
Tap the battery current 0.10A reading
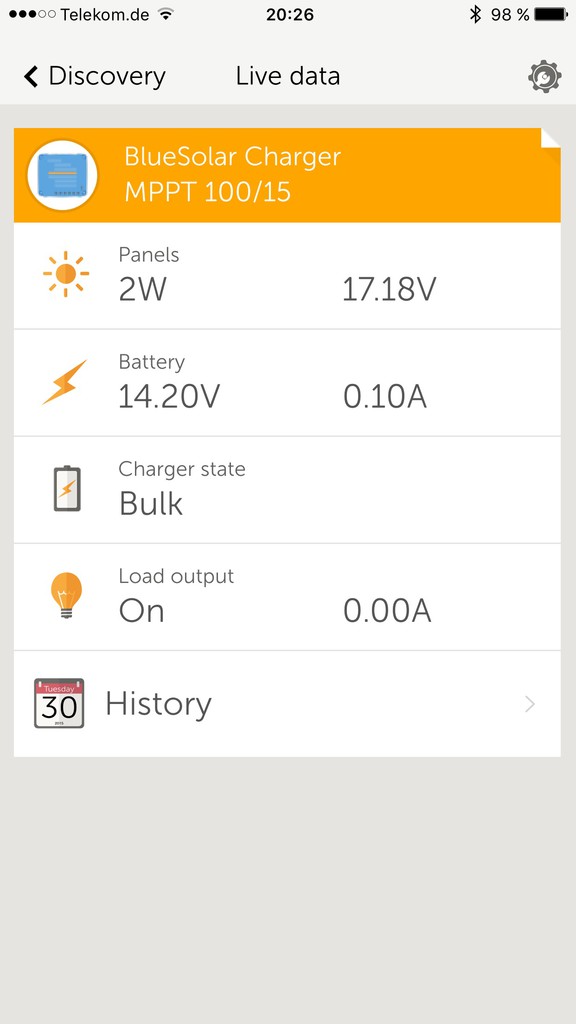click(385, 396)
